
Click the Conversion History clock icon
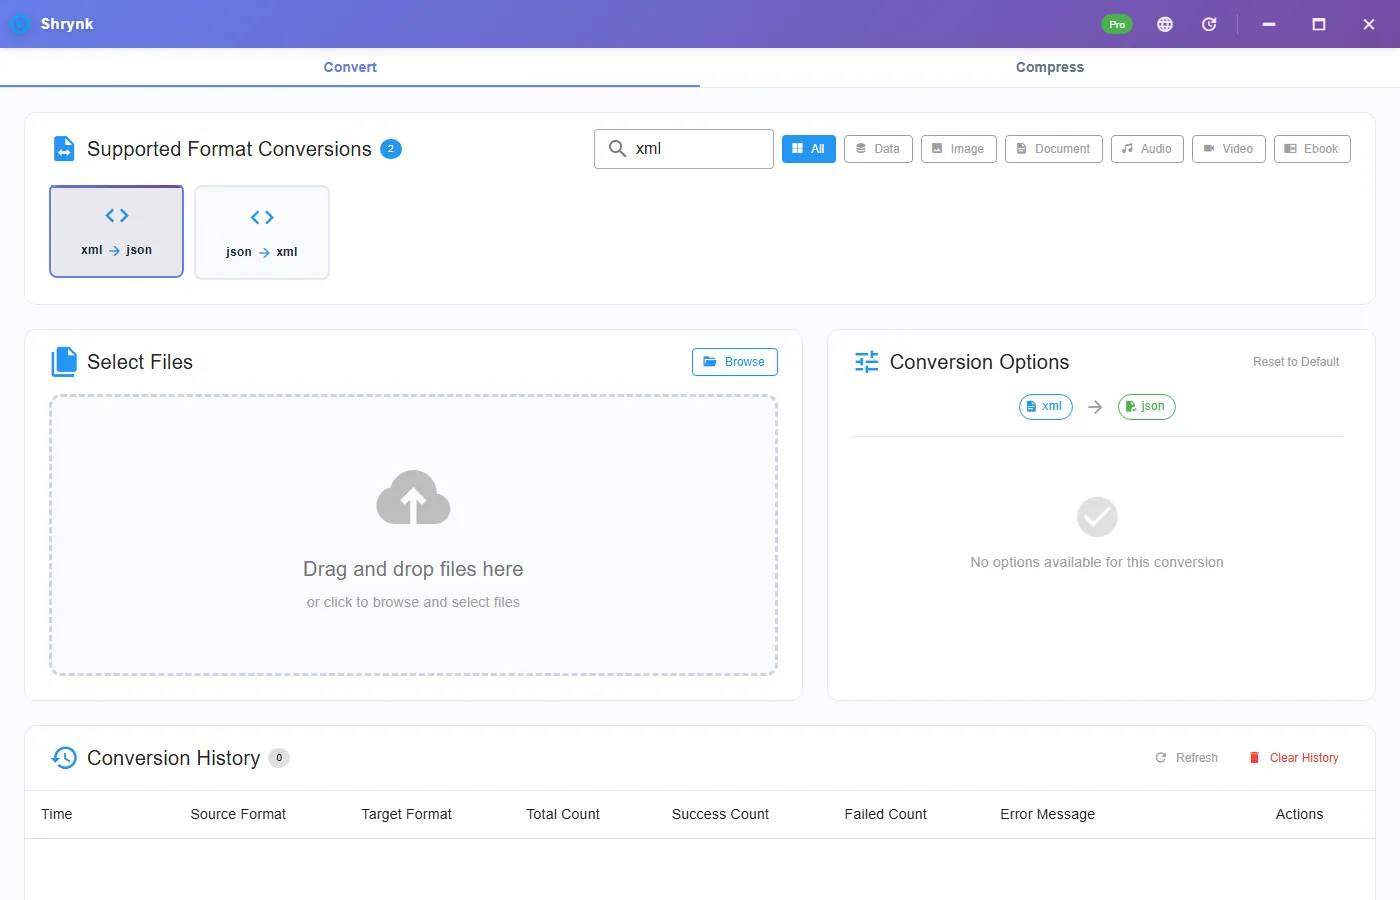pyautogui.click(x=64, y=758)
